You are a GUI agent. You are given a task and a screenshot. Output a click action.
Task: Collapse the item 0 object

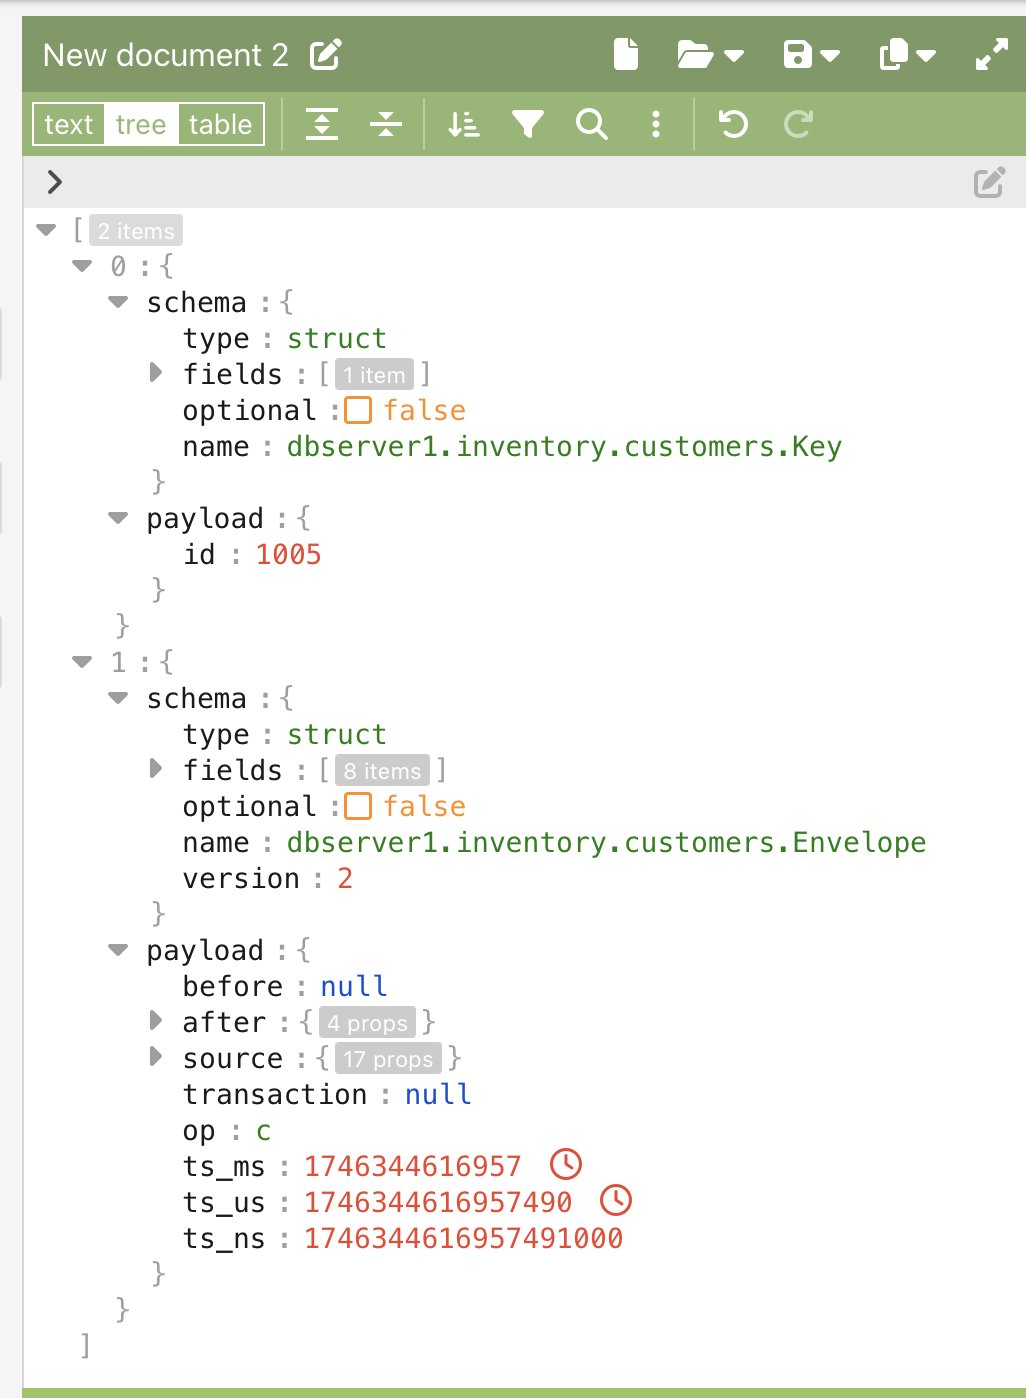[82, 266]
